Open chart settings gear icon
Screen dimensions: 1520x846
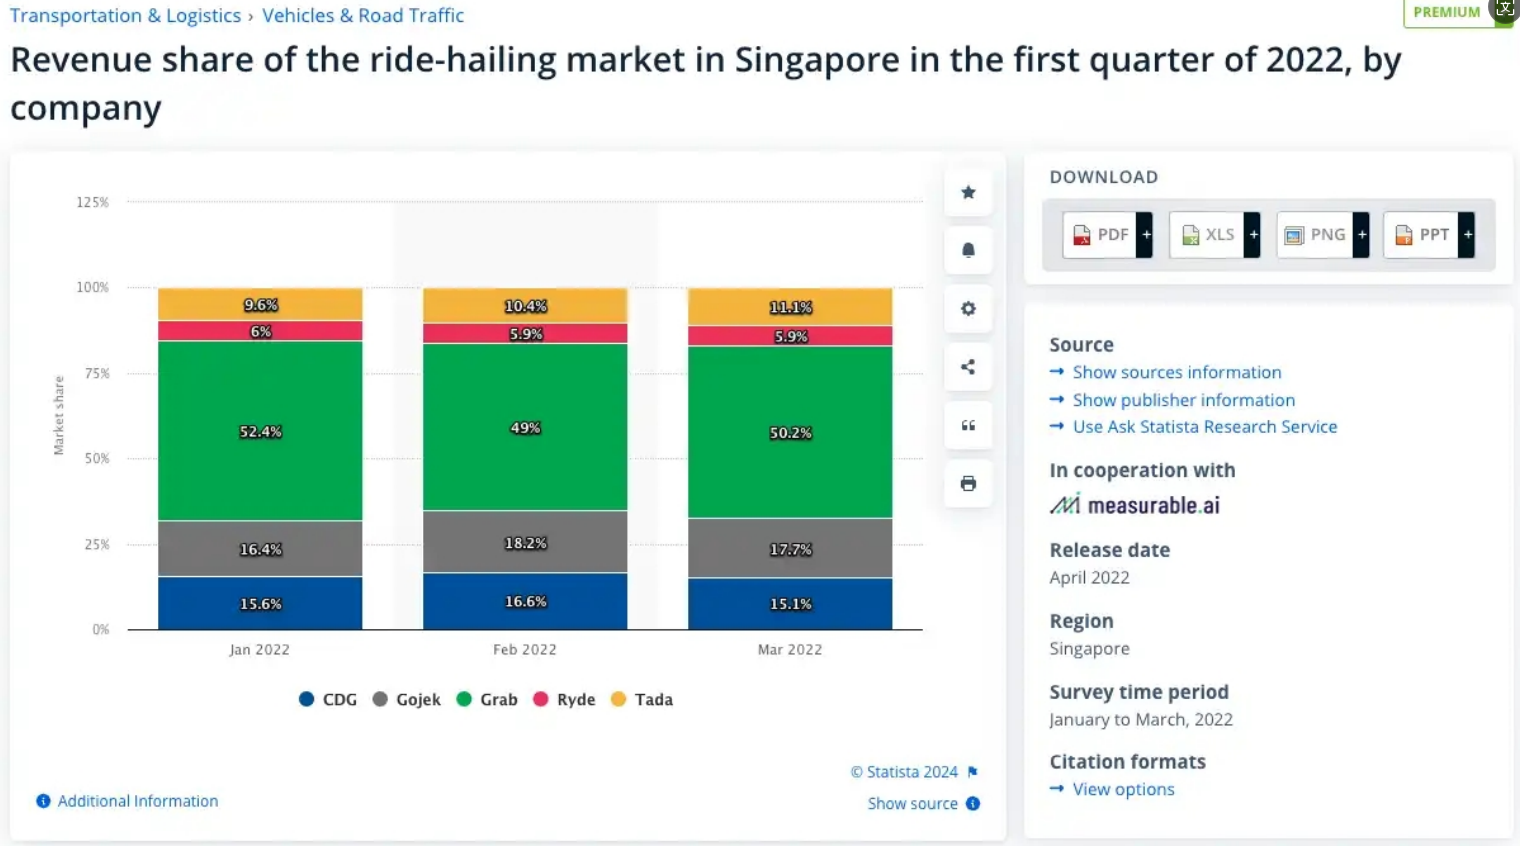click(968, 309)
